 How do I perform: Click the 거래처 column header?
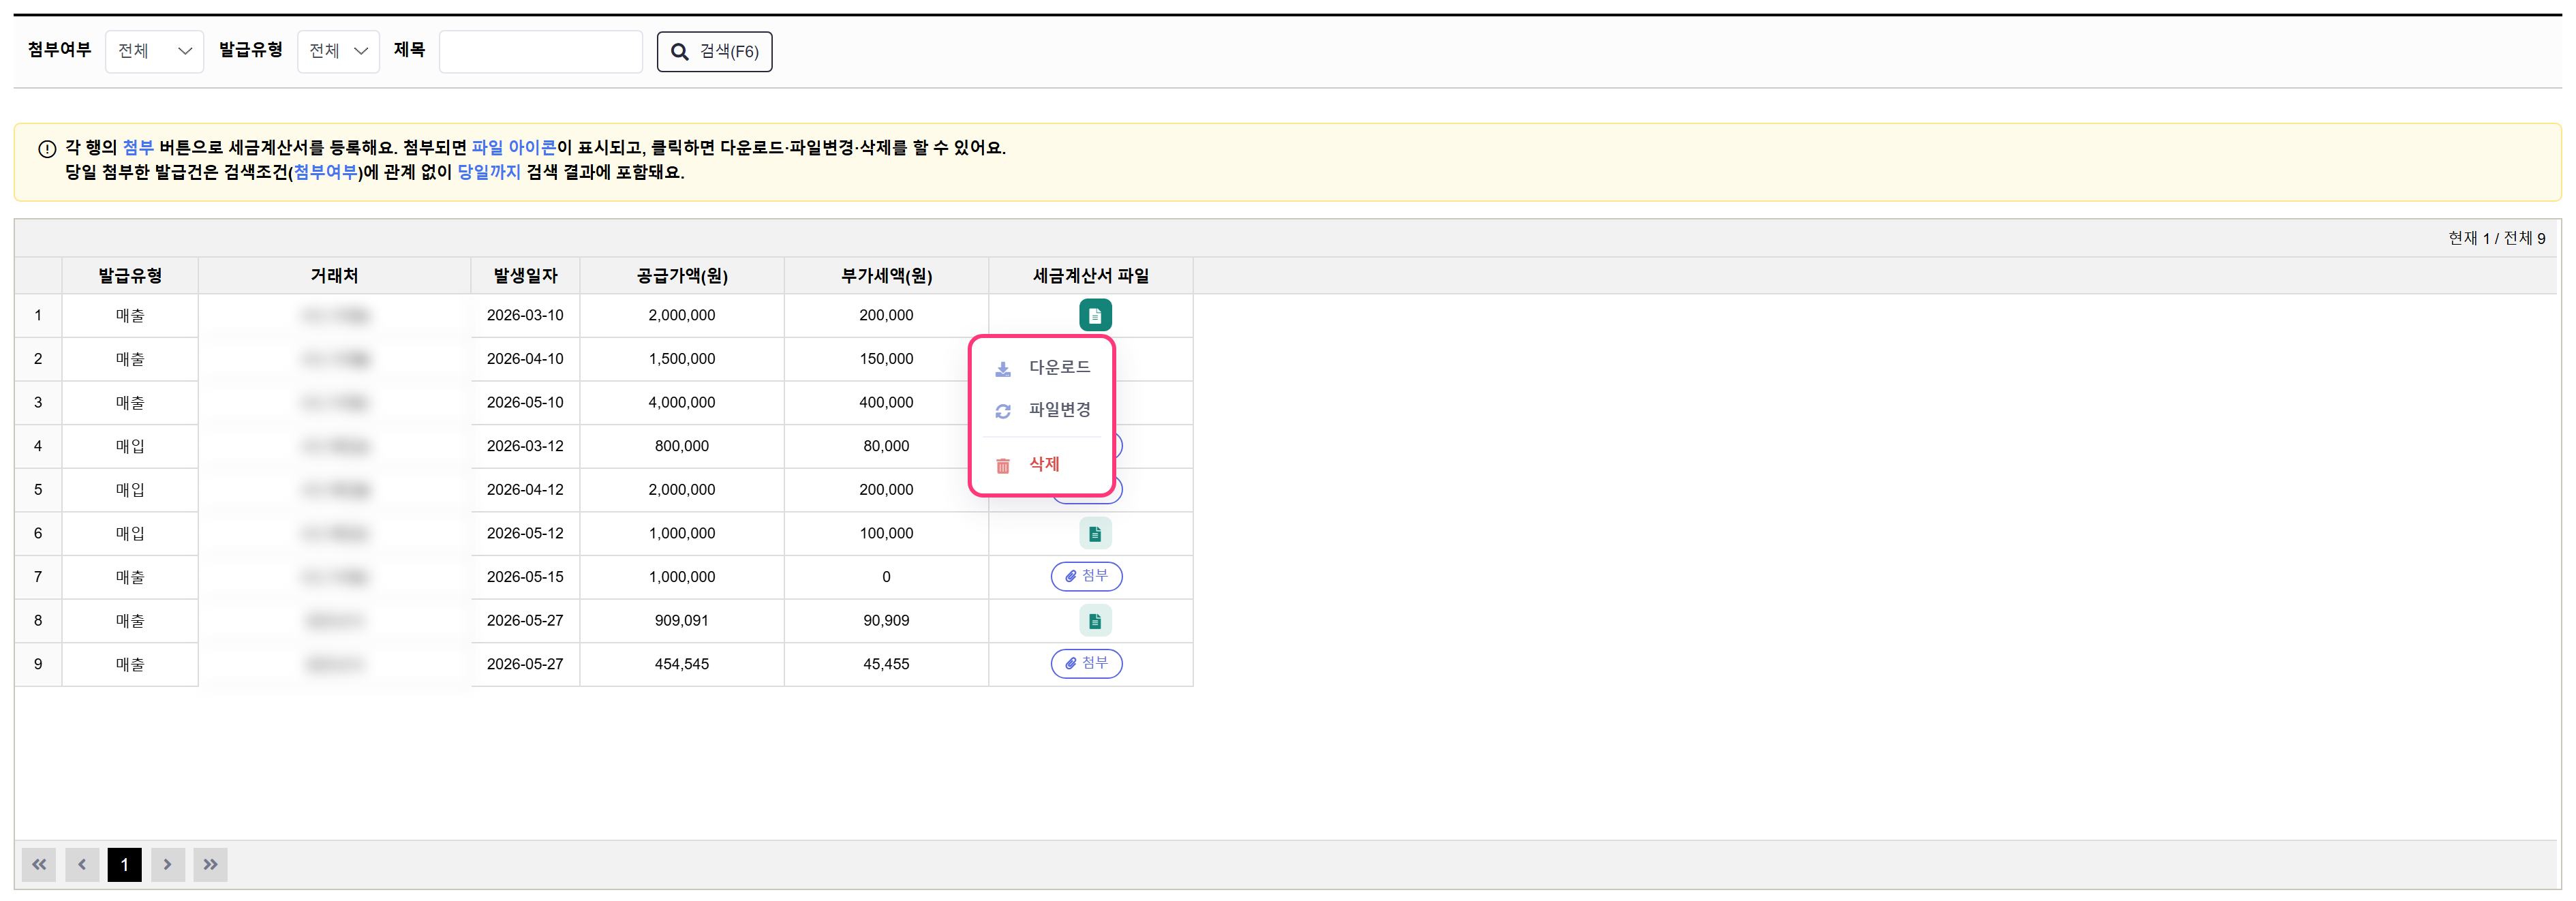334,276
